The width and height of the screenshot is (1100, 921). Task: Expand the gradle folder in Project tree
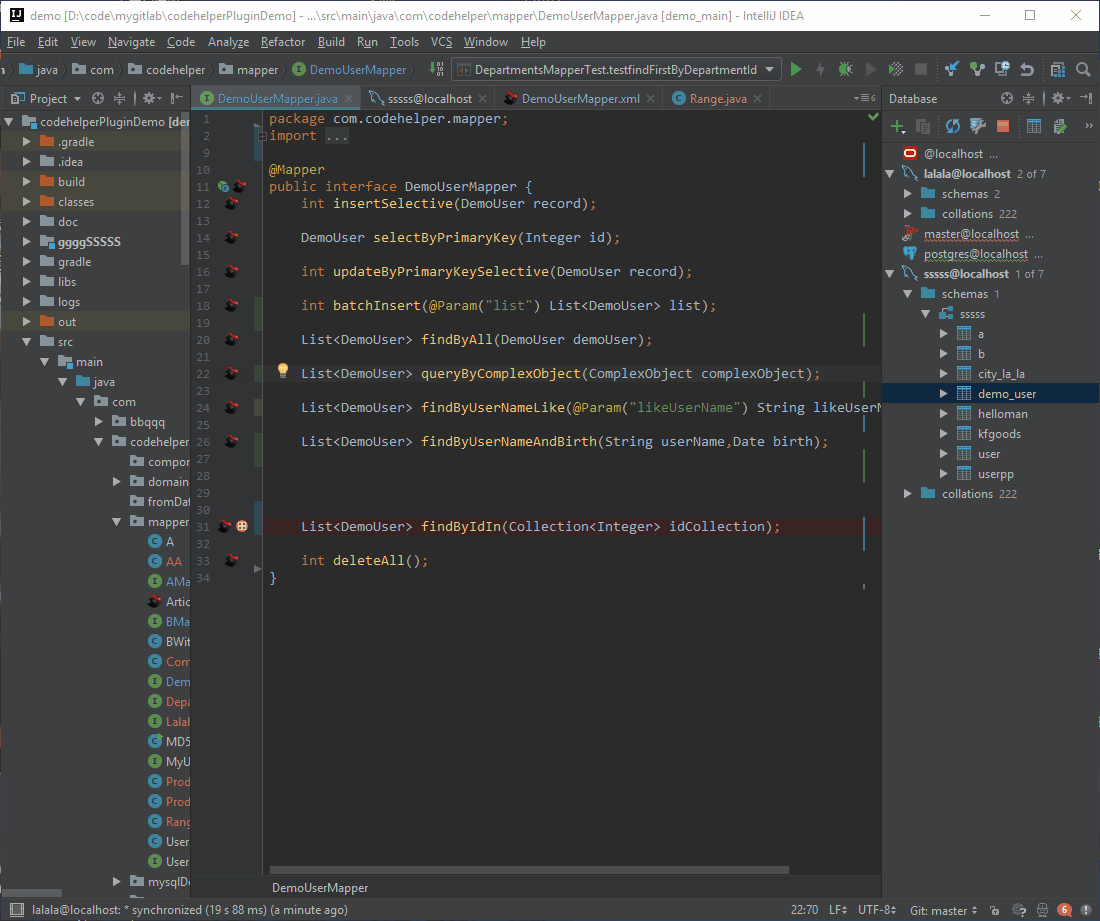point(27,262)
